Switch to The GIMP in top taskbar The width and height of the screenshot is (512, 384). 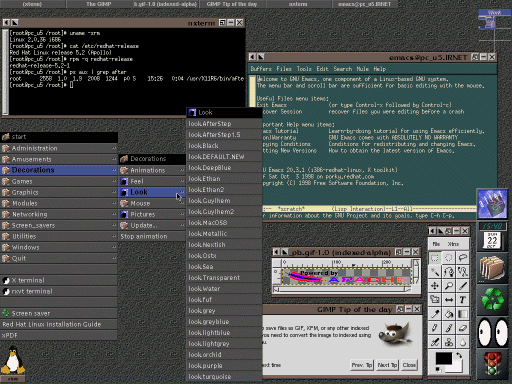(x=99, y=4)
